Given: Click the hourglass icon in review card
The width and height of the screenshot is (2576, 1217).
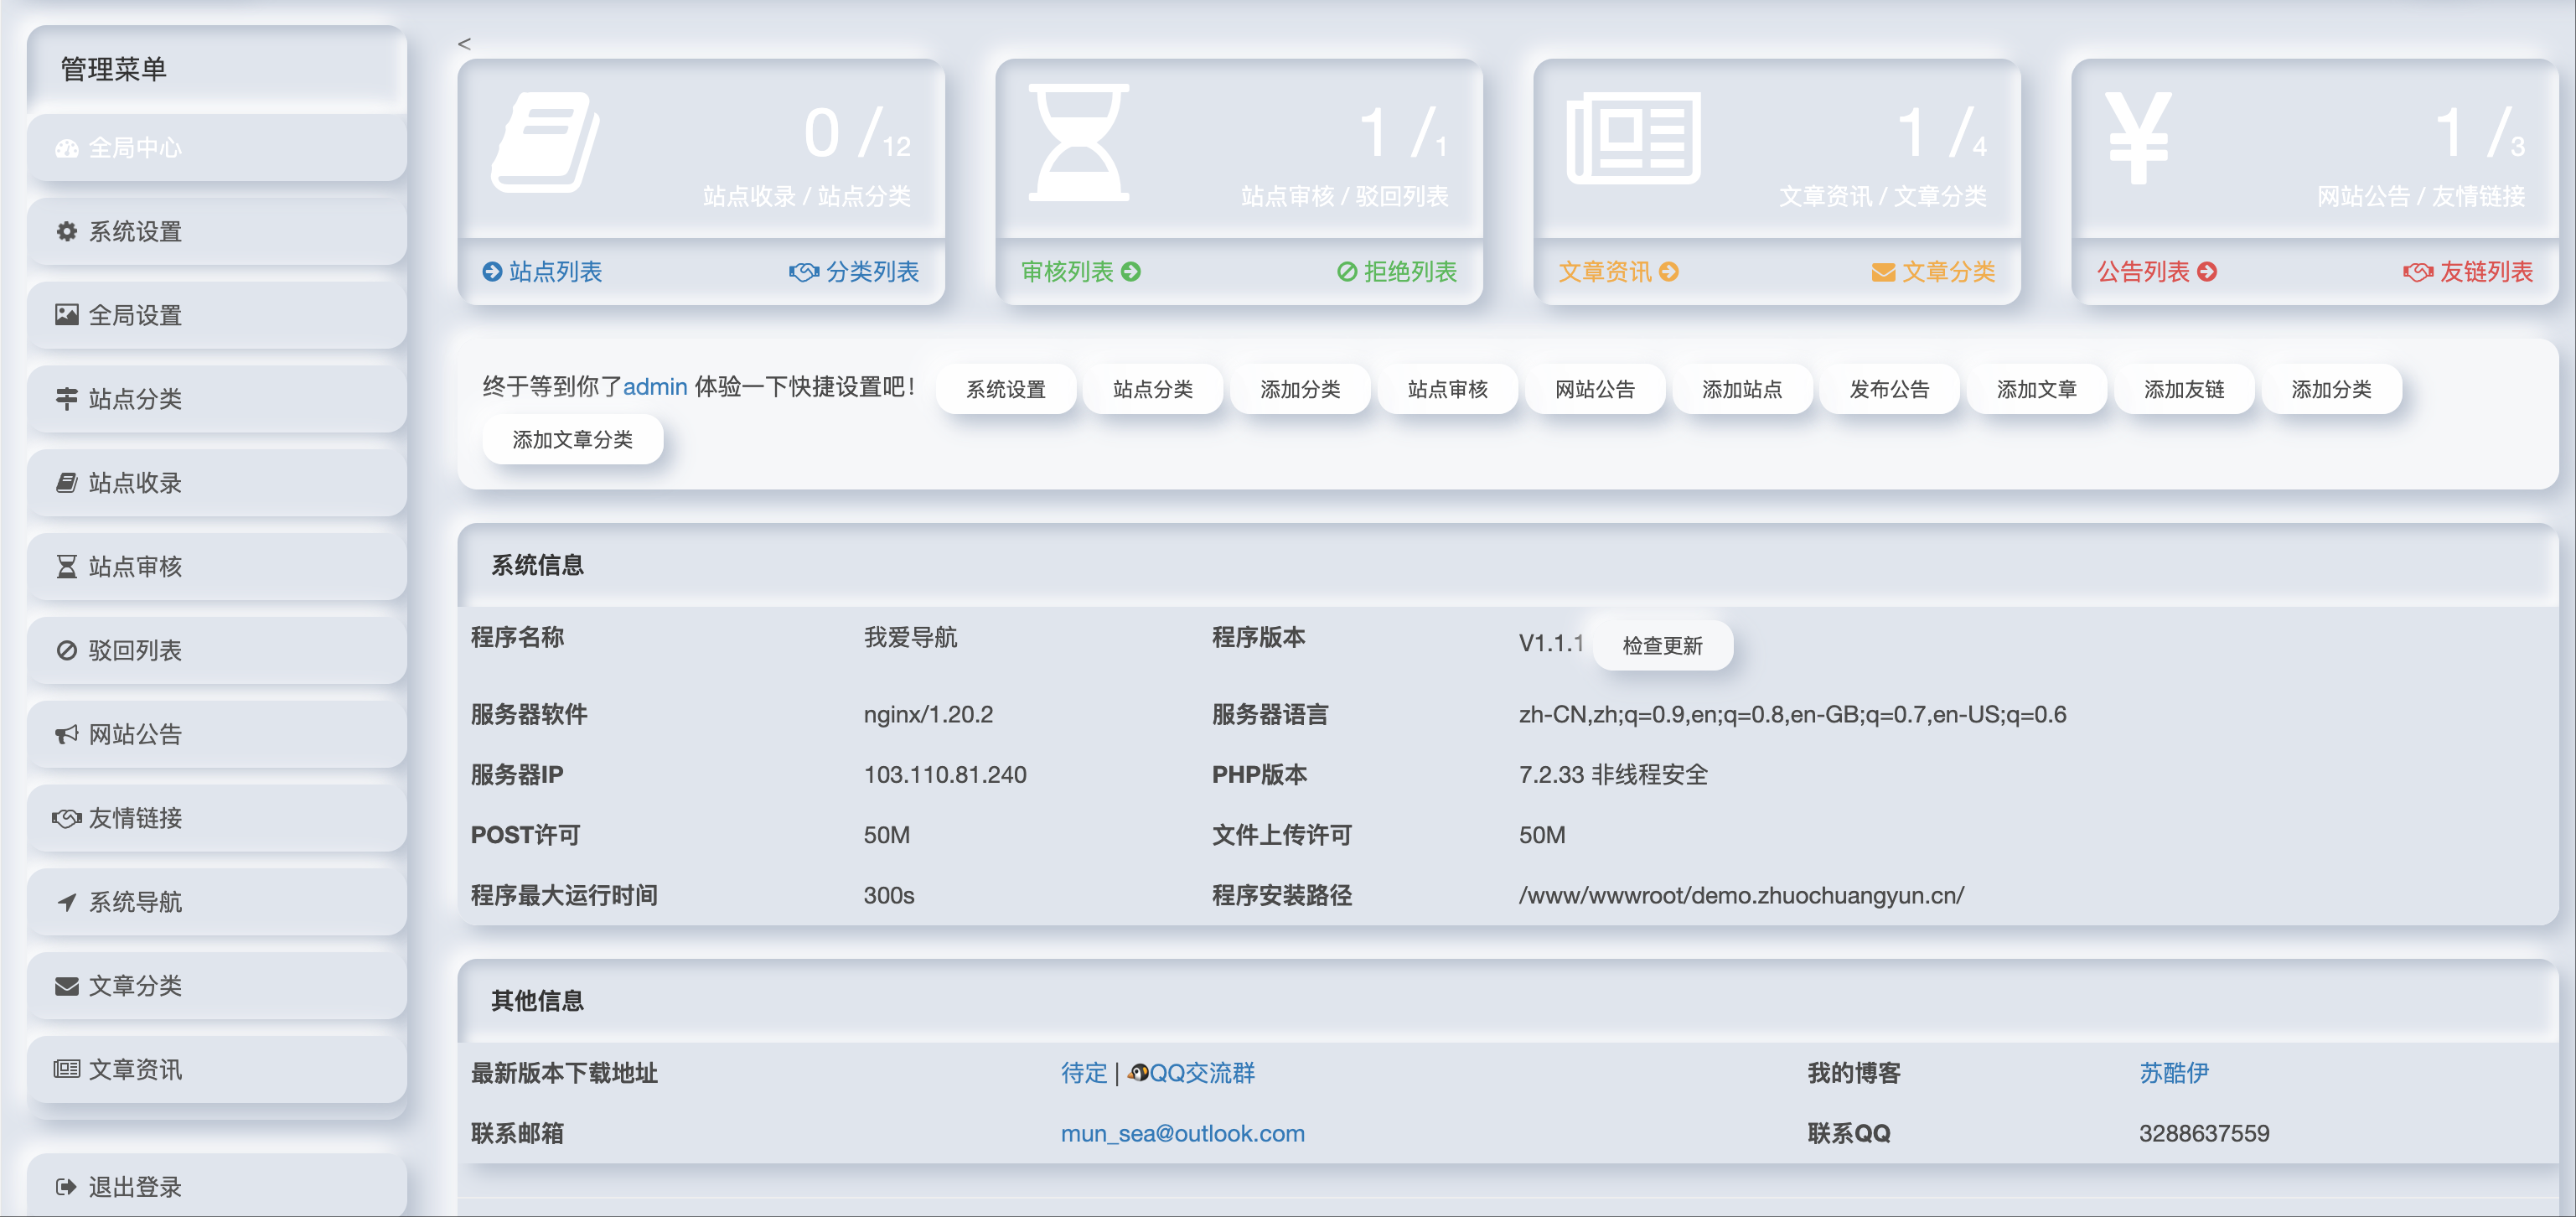Looking at the screenshot, I should [1079, 142].
